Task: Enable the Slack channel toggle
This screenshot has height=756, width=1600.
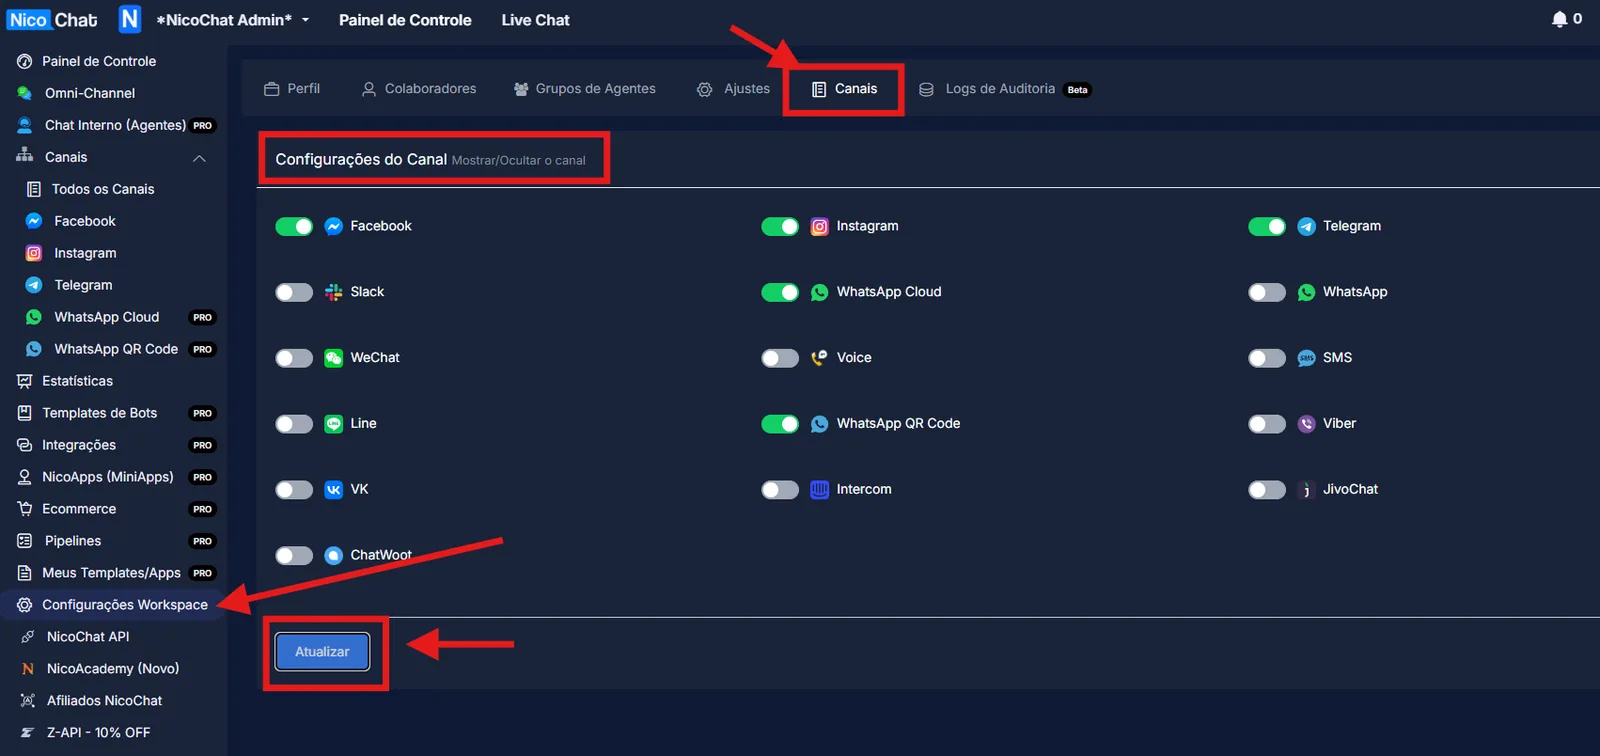Action: click(294, 292)
